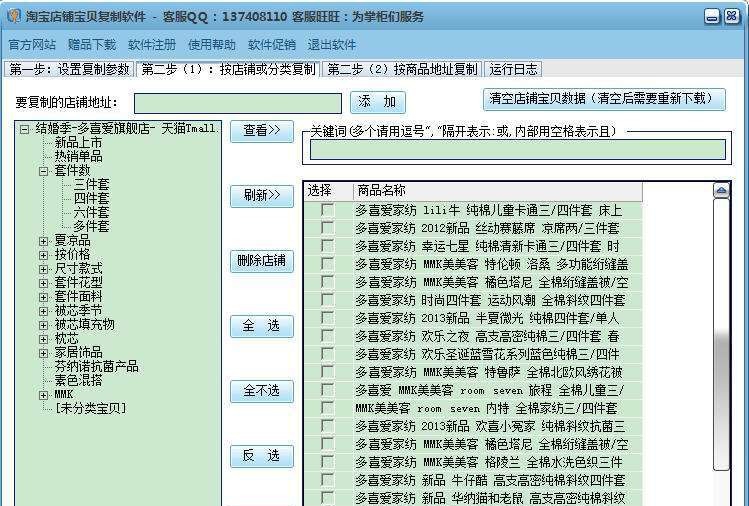Click the 添加 button
Viewport: 749px width, 506px height.
tap(377, 102)
